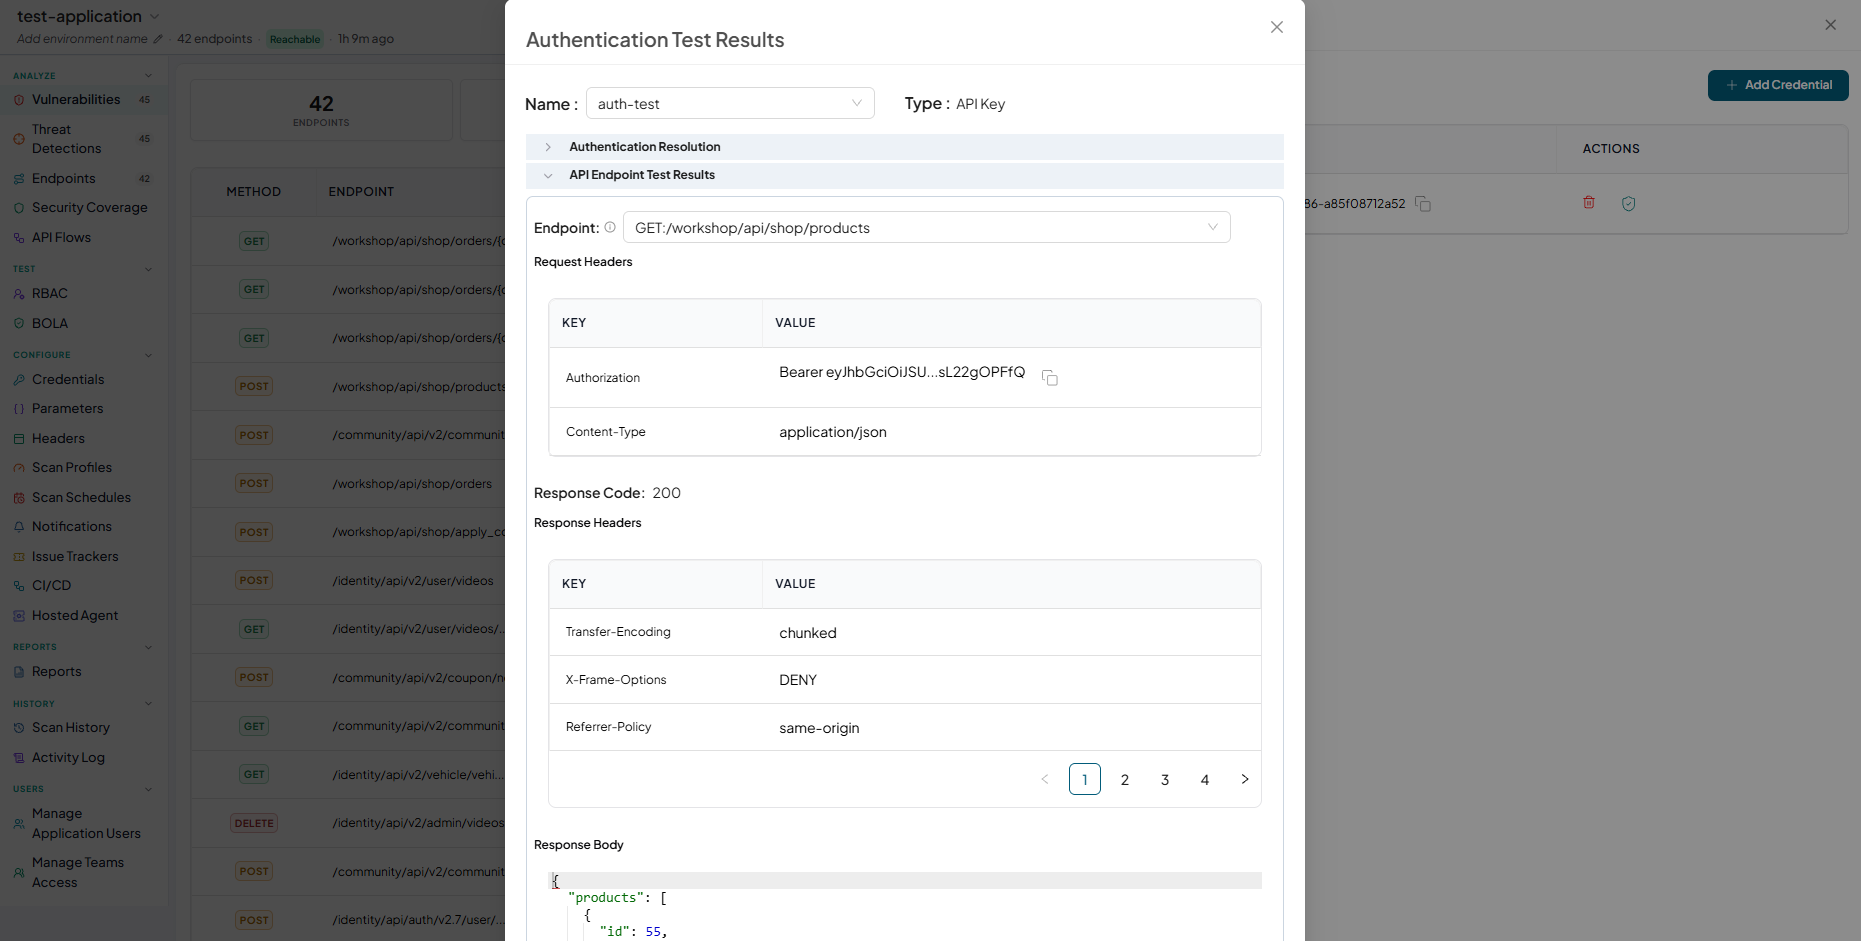Click the application/json Content-Type value
Viewport: 1861px width, 941px height.
click(832, 432)
